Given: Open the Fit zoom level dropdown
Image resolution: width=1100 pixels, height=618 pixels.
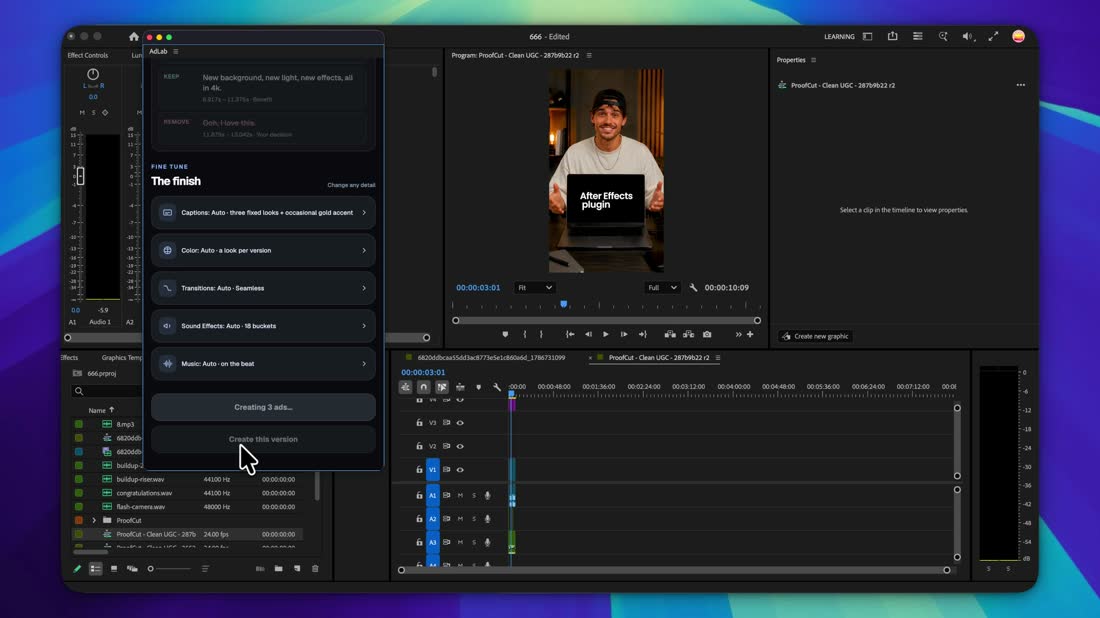Looking at the screenshot, I should 535,288.
